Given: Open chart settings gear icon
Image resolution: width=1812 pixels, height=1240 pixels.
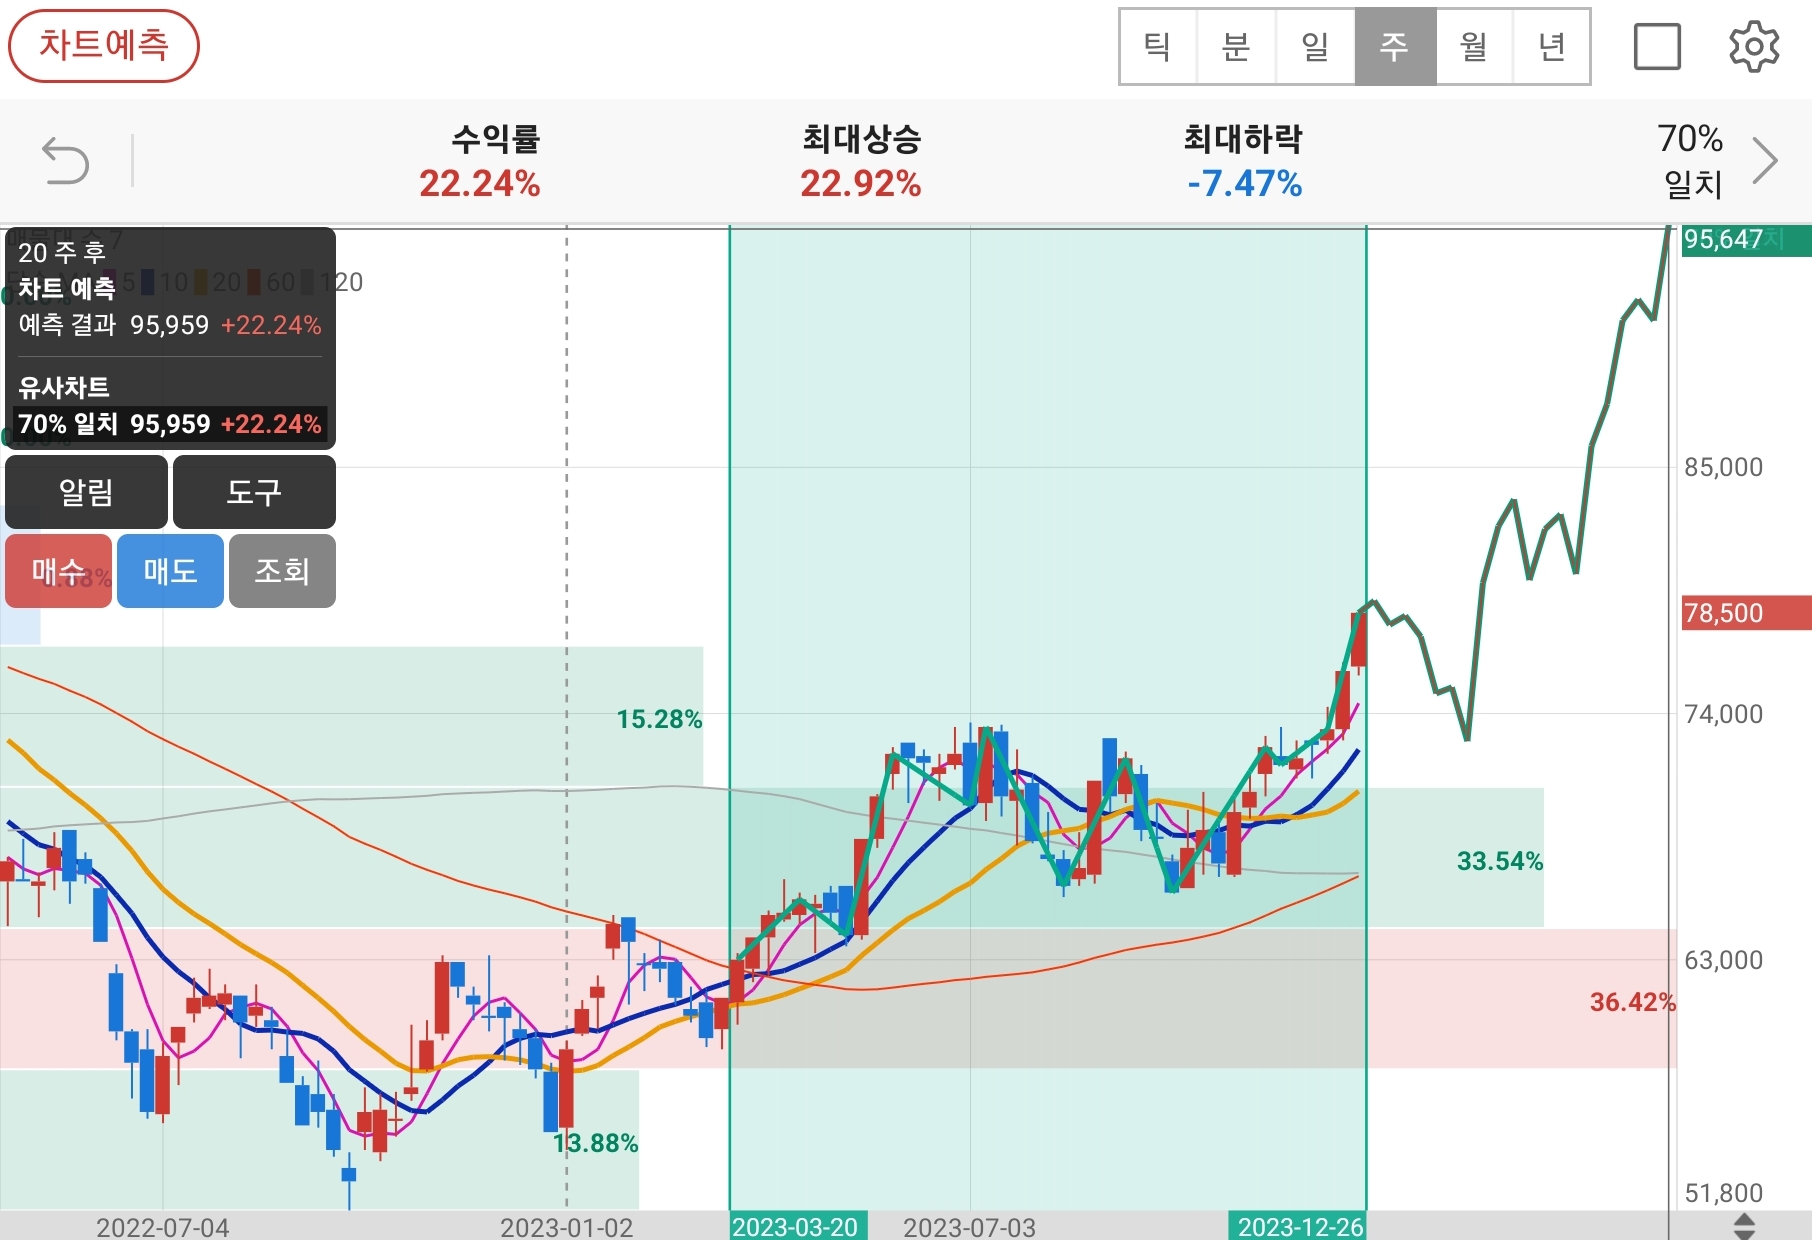Looking at the screenshot, I should [x=1754, y=47].
